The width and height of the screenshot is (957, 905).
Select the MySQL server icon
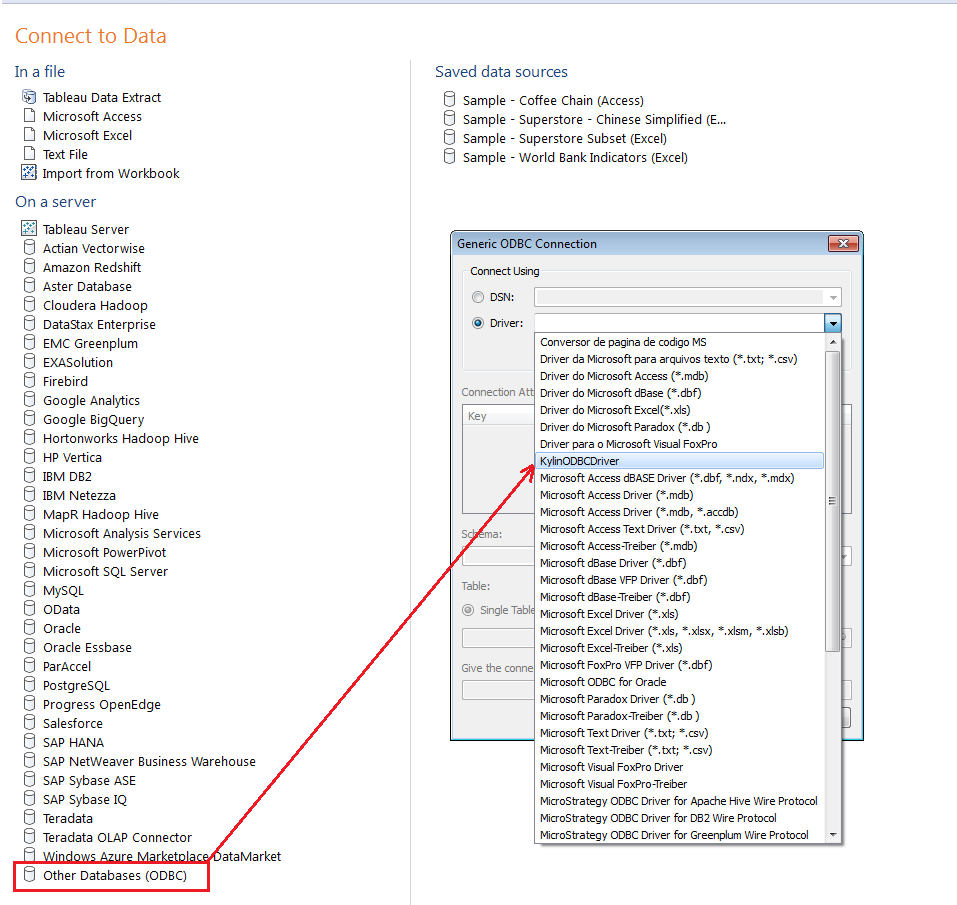(x=28, y=590)
